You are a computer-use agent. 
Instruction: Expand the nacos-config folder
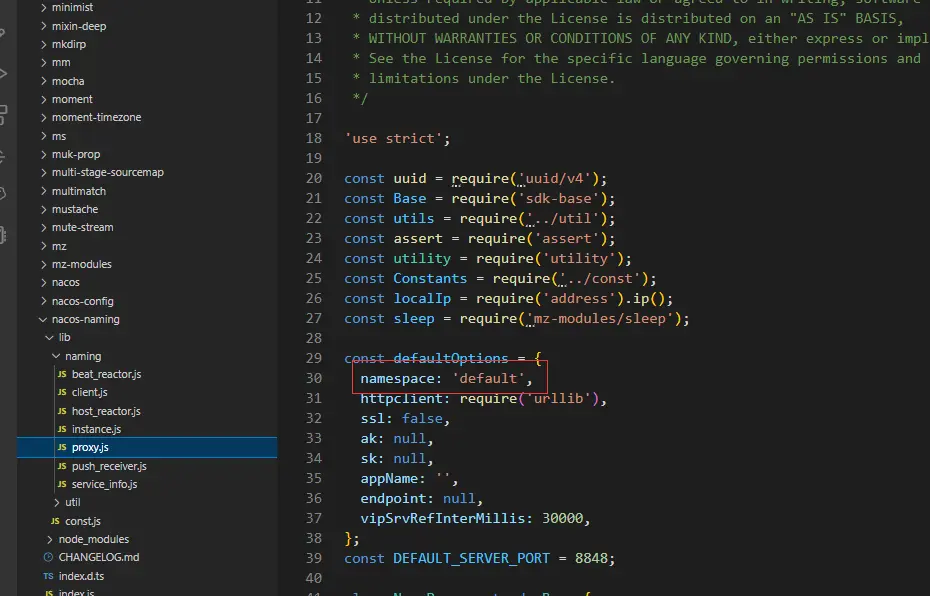point(43,301)
